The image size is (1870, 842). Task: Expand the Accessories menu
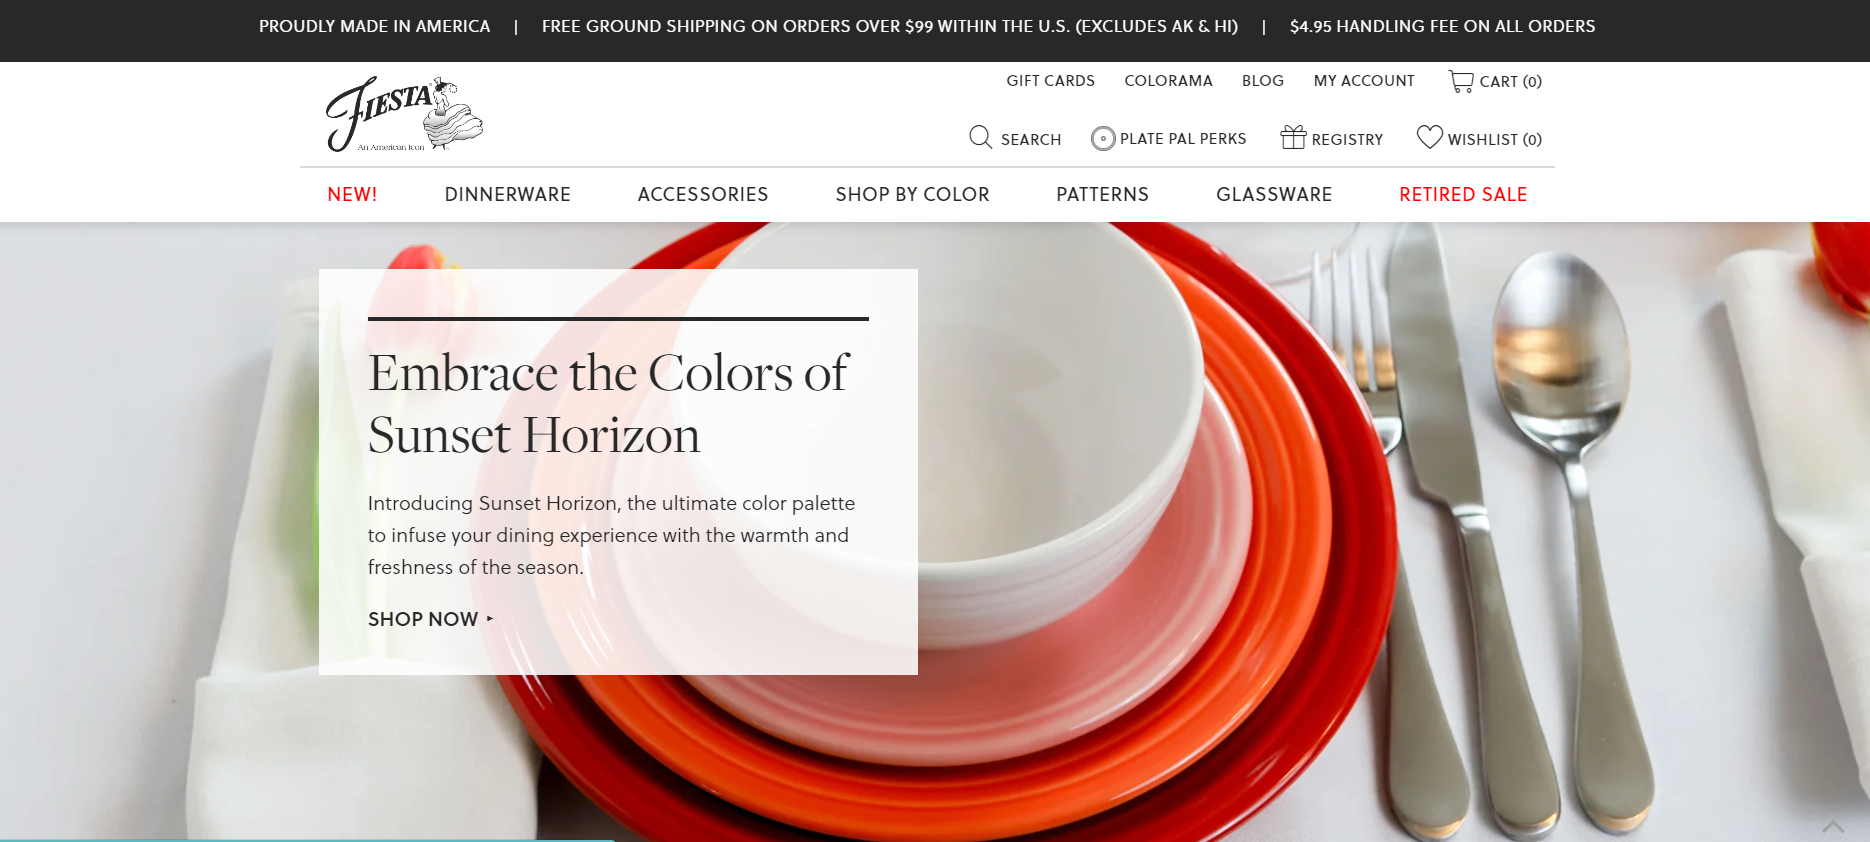pos(703,194)
